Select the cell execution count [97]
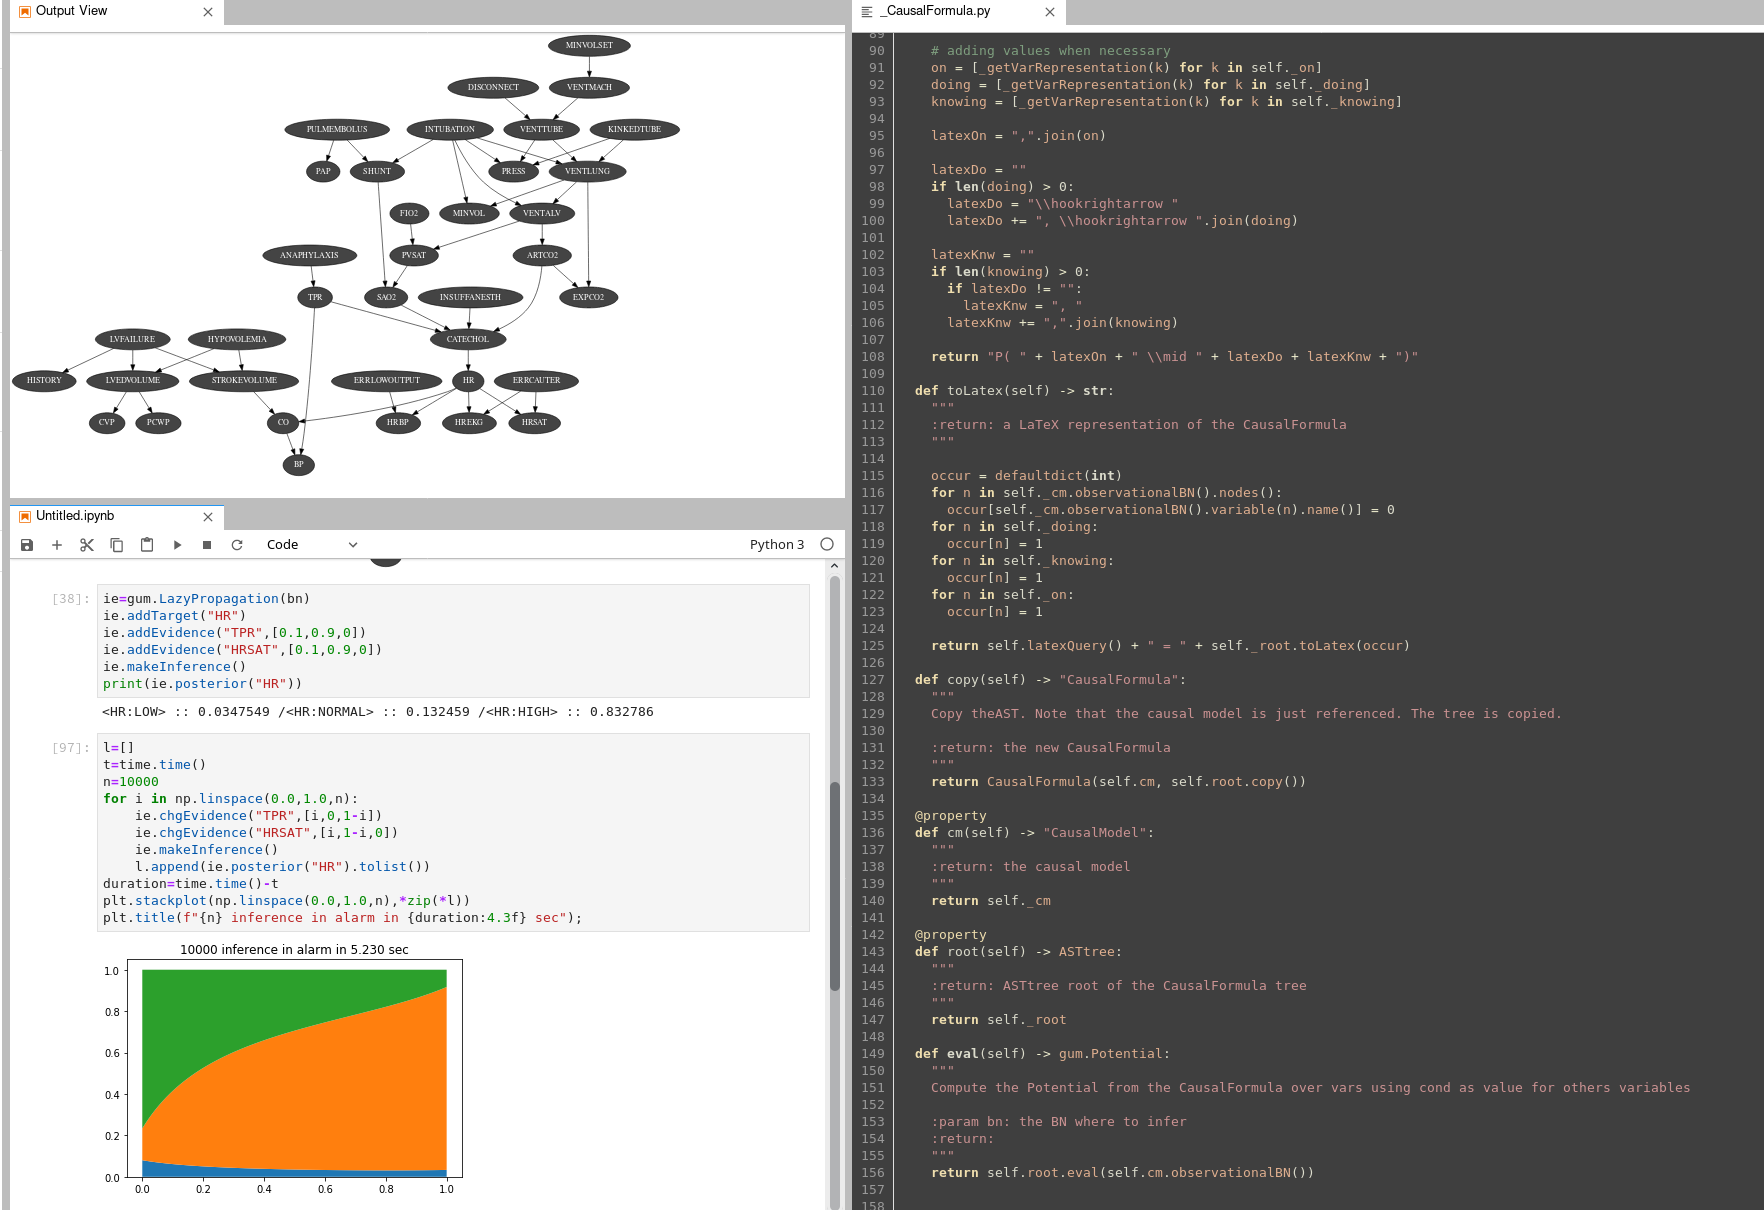 [68, 747]
